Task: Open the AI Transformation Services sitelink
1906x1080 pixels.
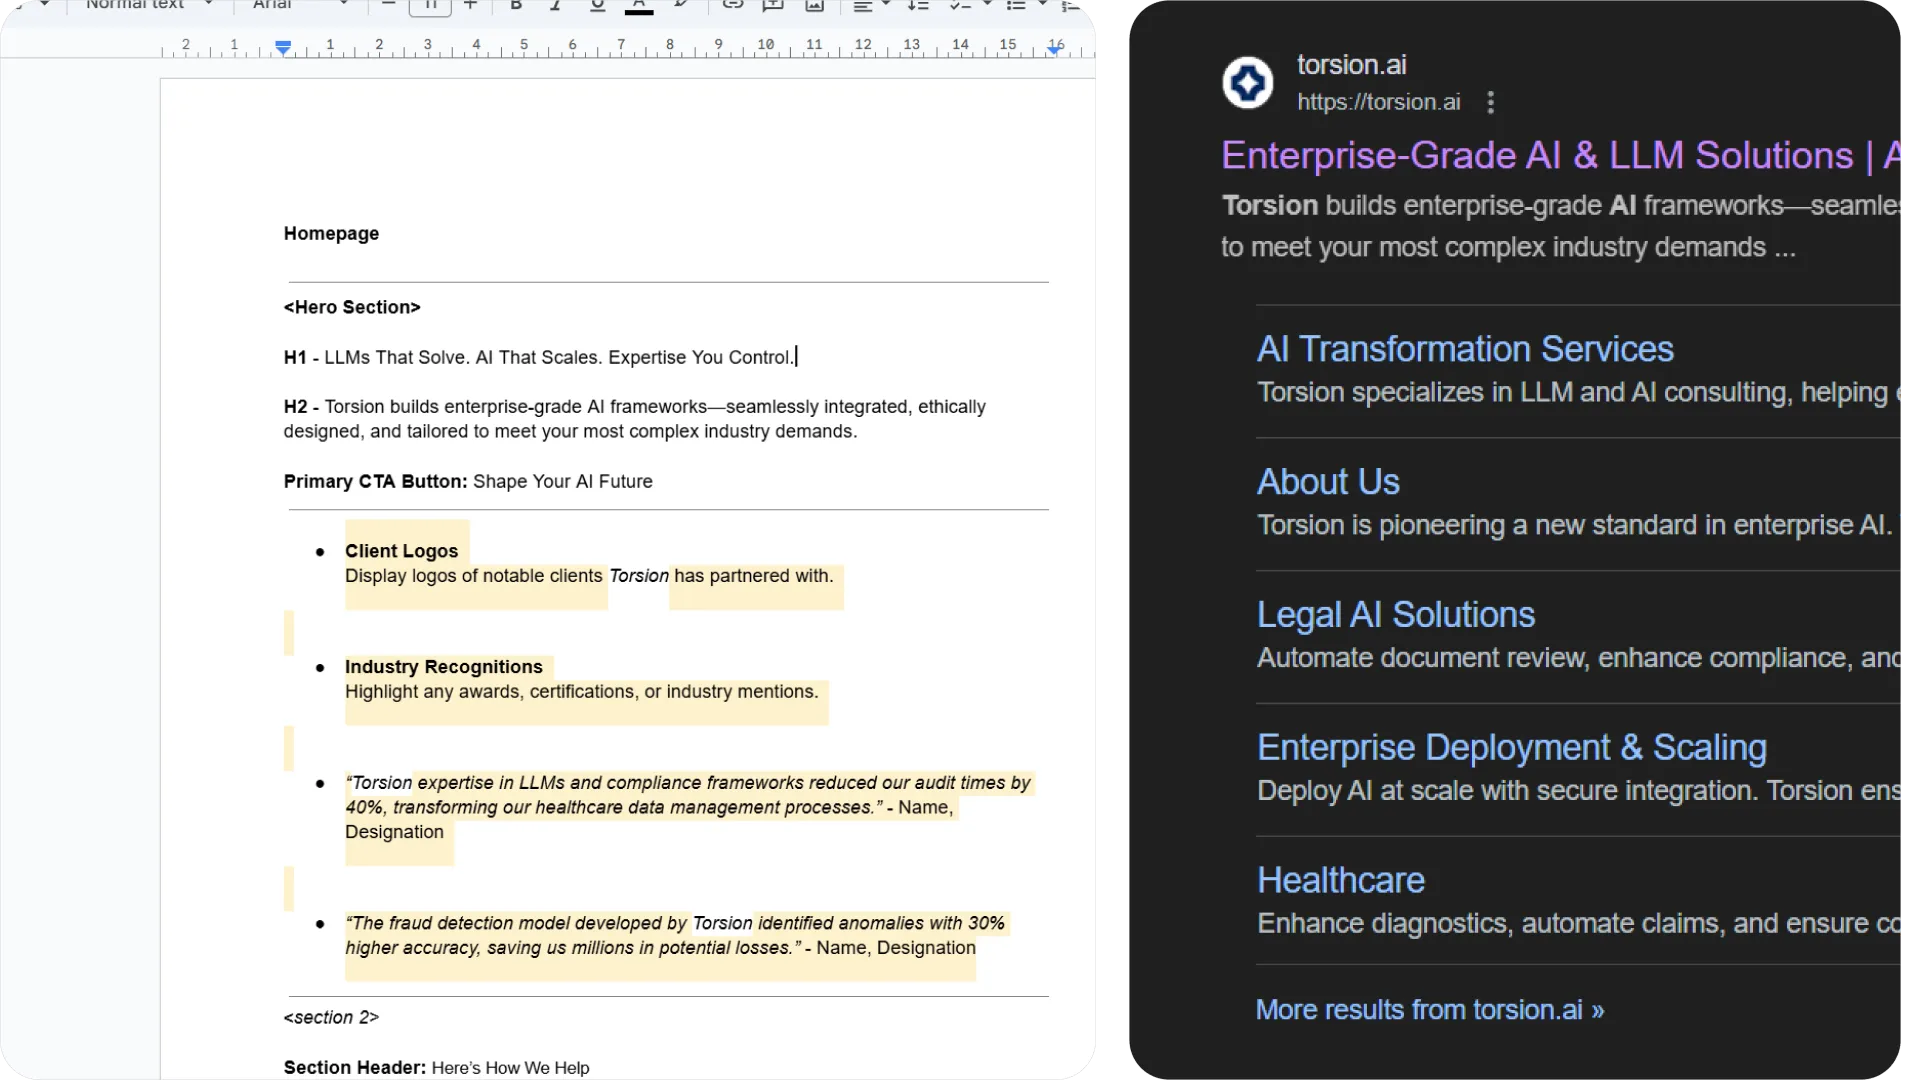Action: click(x=1464, y=349)
